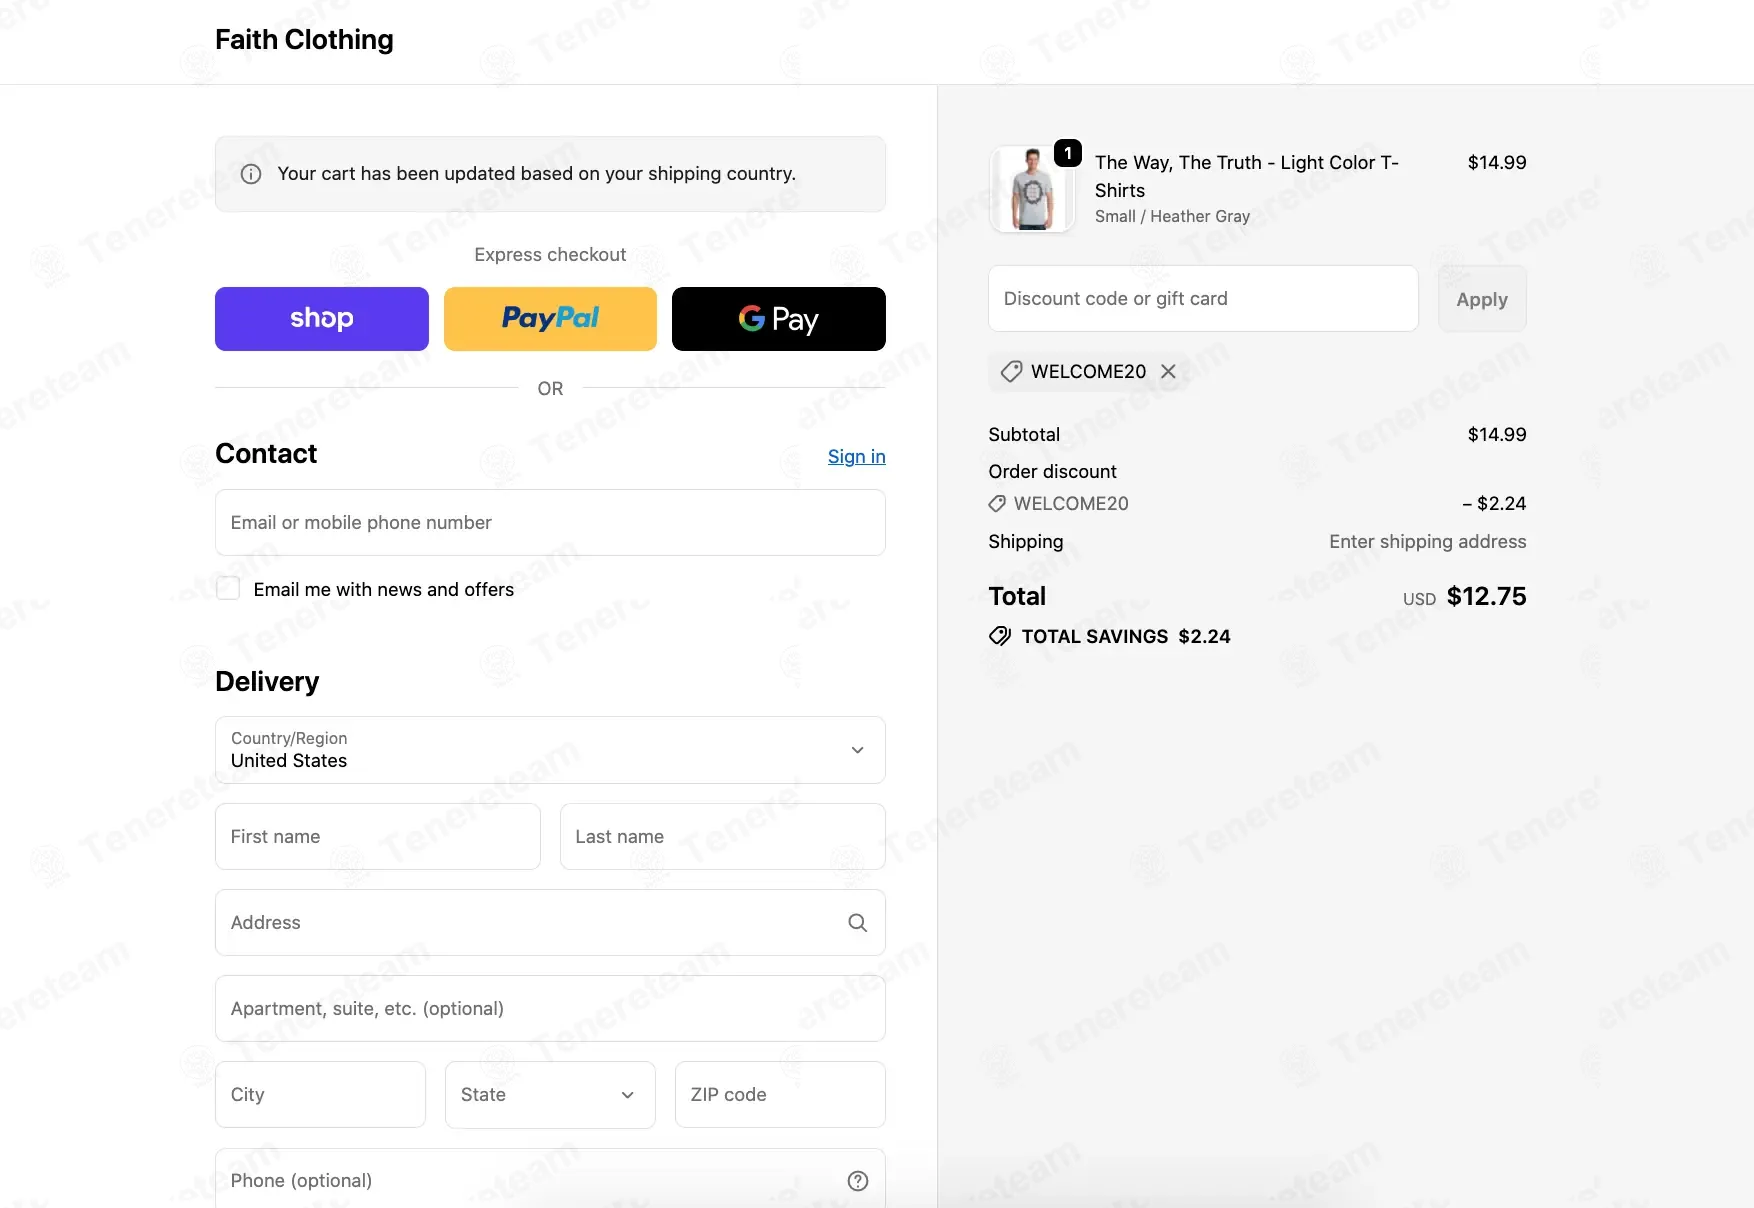Image resolution: width=1754 pixels, height=1208 pixels.
Task: Click the address search magnifier icon
Action: (x=857, y=923)
